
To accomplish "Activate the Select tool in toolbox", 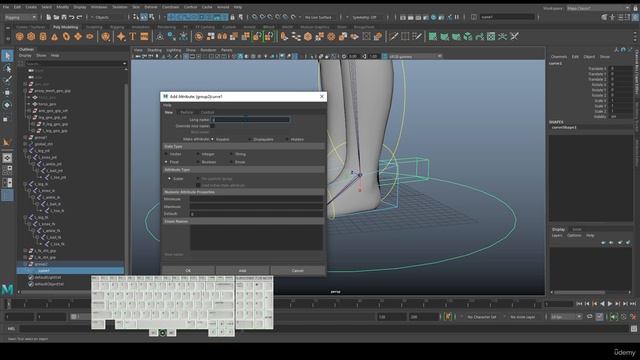I will tap(7, 56).
